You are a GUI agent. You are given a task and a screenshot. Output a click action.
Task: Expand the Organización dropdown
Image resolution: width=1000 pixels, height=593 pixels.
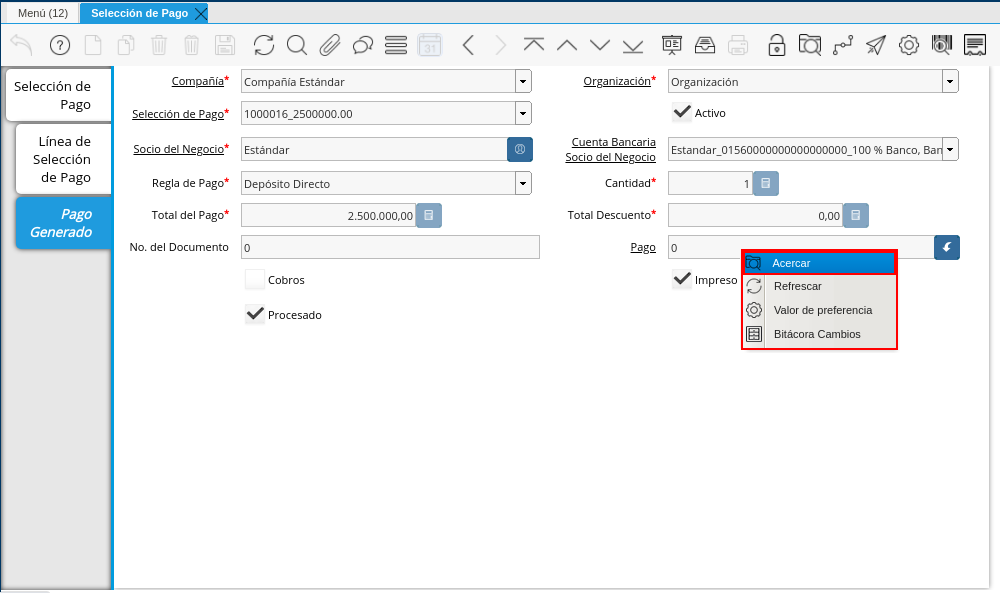(949, 81)
